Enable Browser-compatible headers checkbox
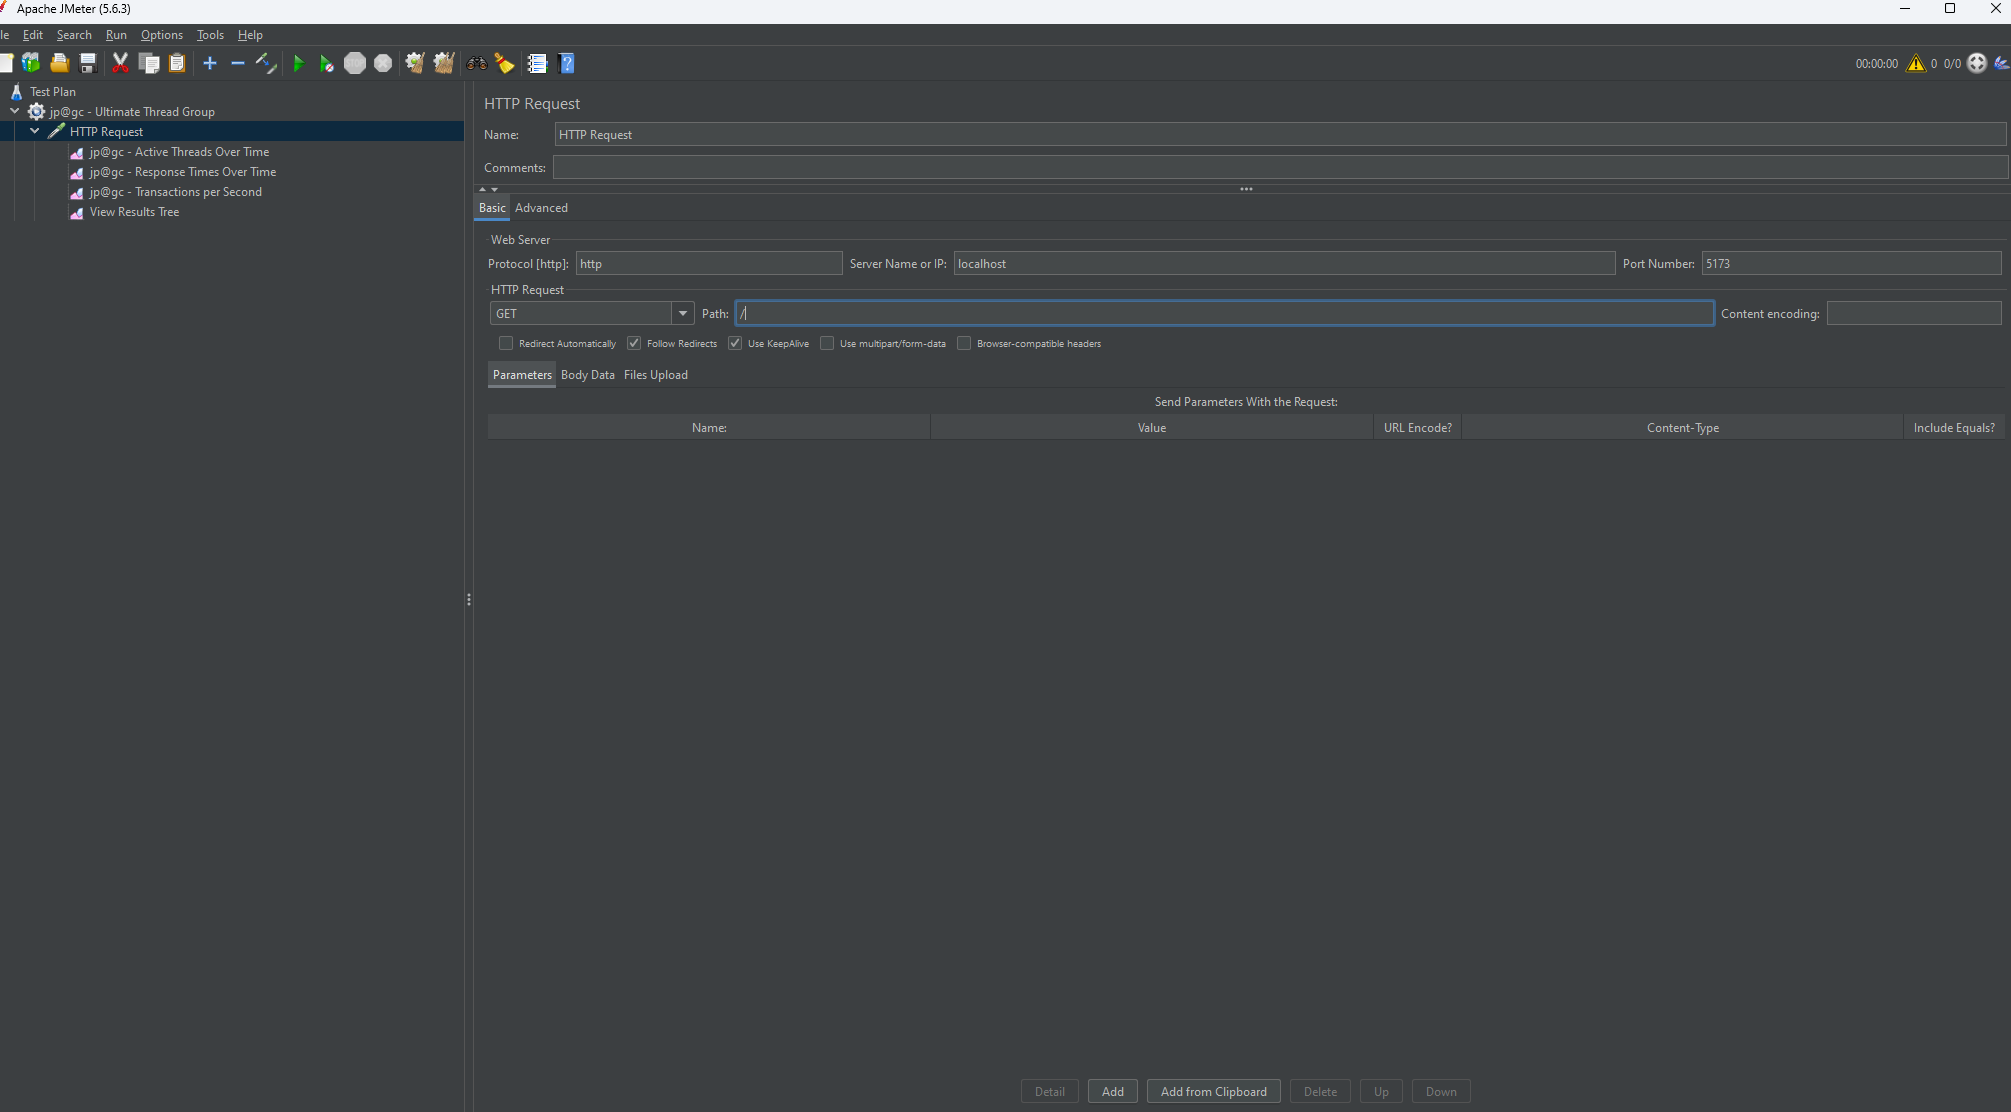Screen dimensions: 2011x1112 tap(964, 343)
